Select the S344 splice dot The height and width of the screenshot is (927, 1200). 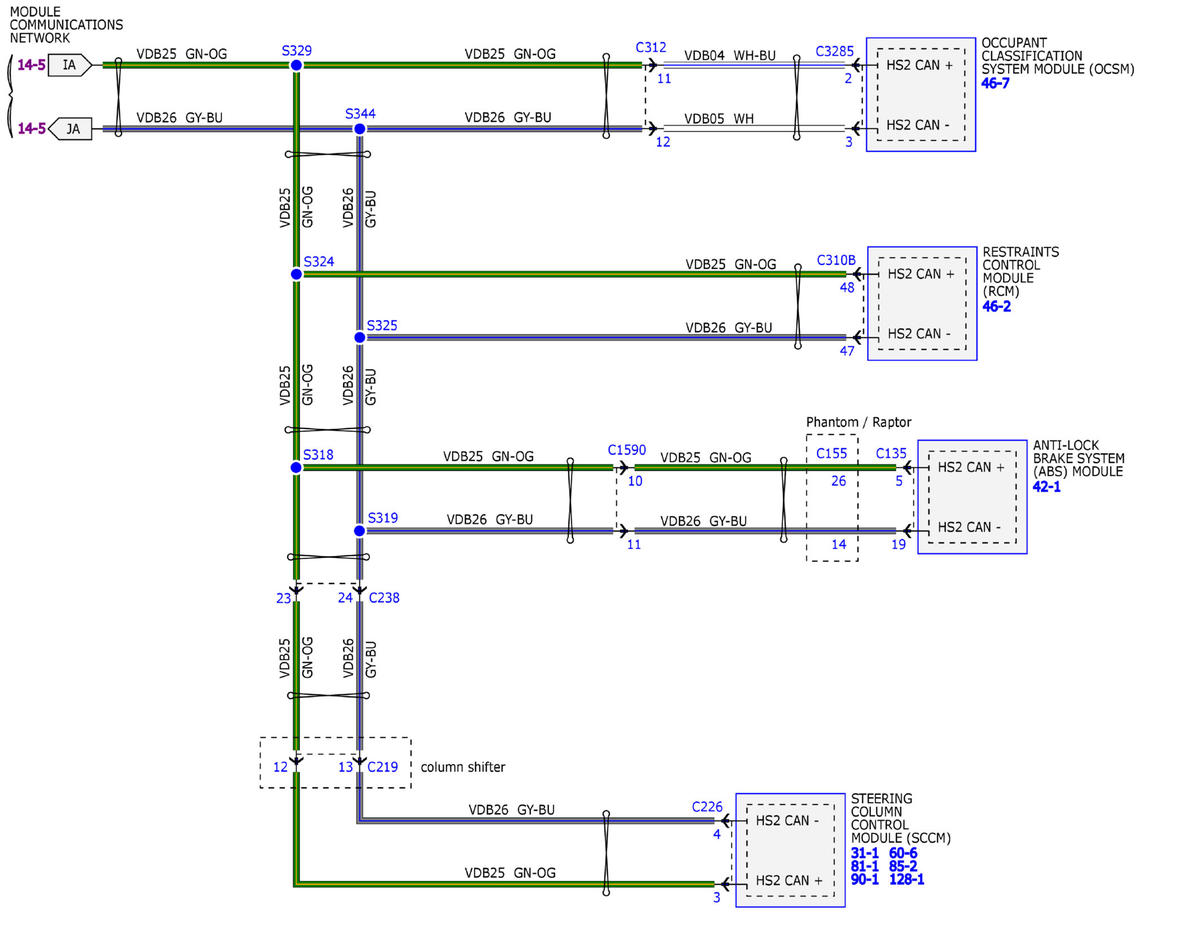pyautogui.click(x=359, y=129)
